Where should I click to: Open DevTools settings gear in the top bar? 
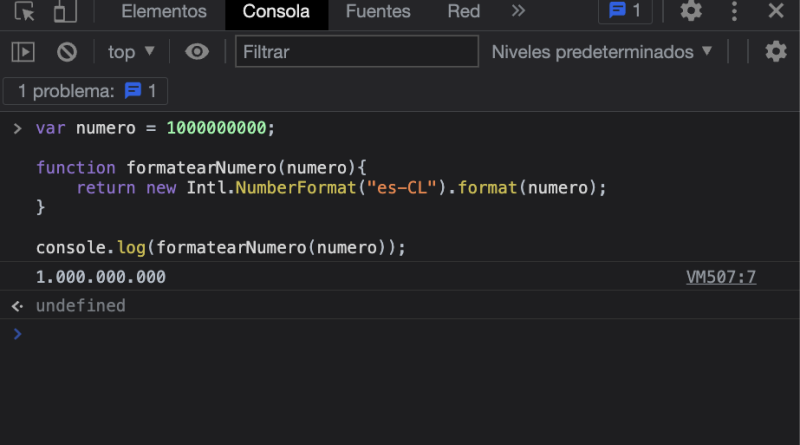[691, 11]
